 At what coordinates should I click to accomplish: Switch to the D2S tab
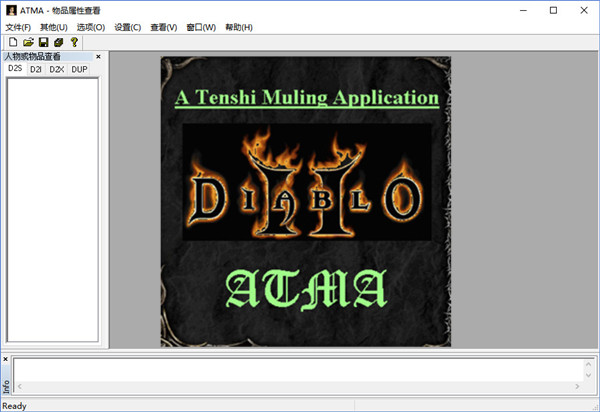16,70
